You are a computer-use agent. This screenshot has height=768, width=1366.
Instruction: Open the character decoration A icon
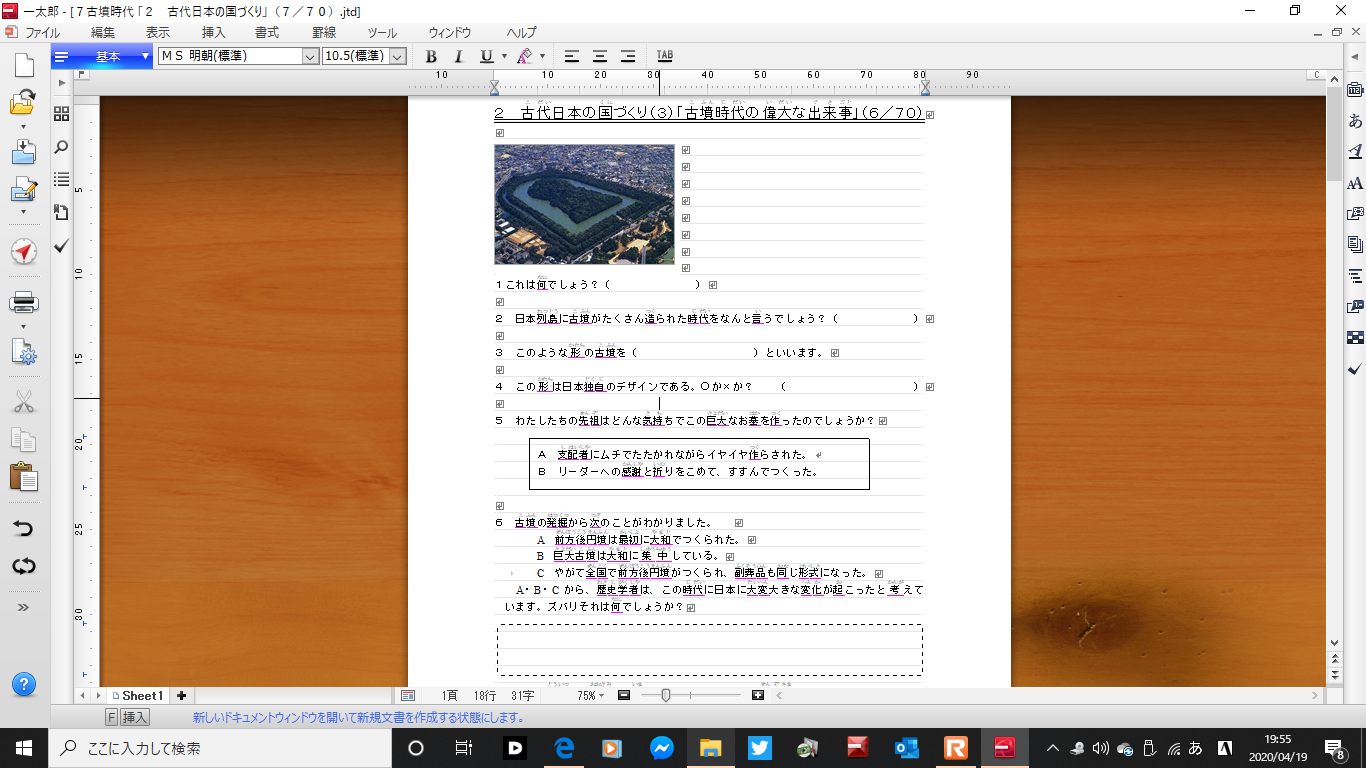tap(1355, 152)
